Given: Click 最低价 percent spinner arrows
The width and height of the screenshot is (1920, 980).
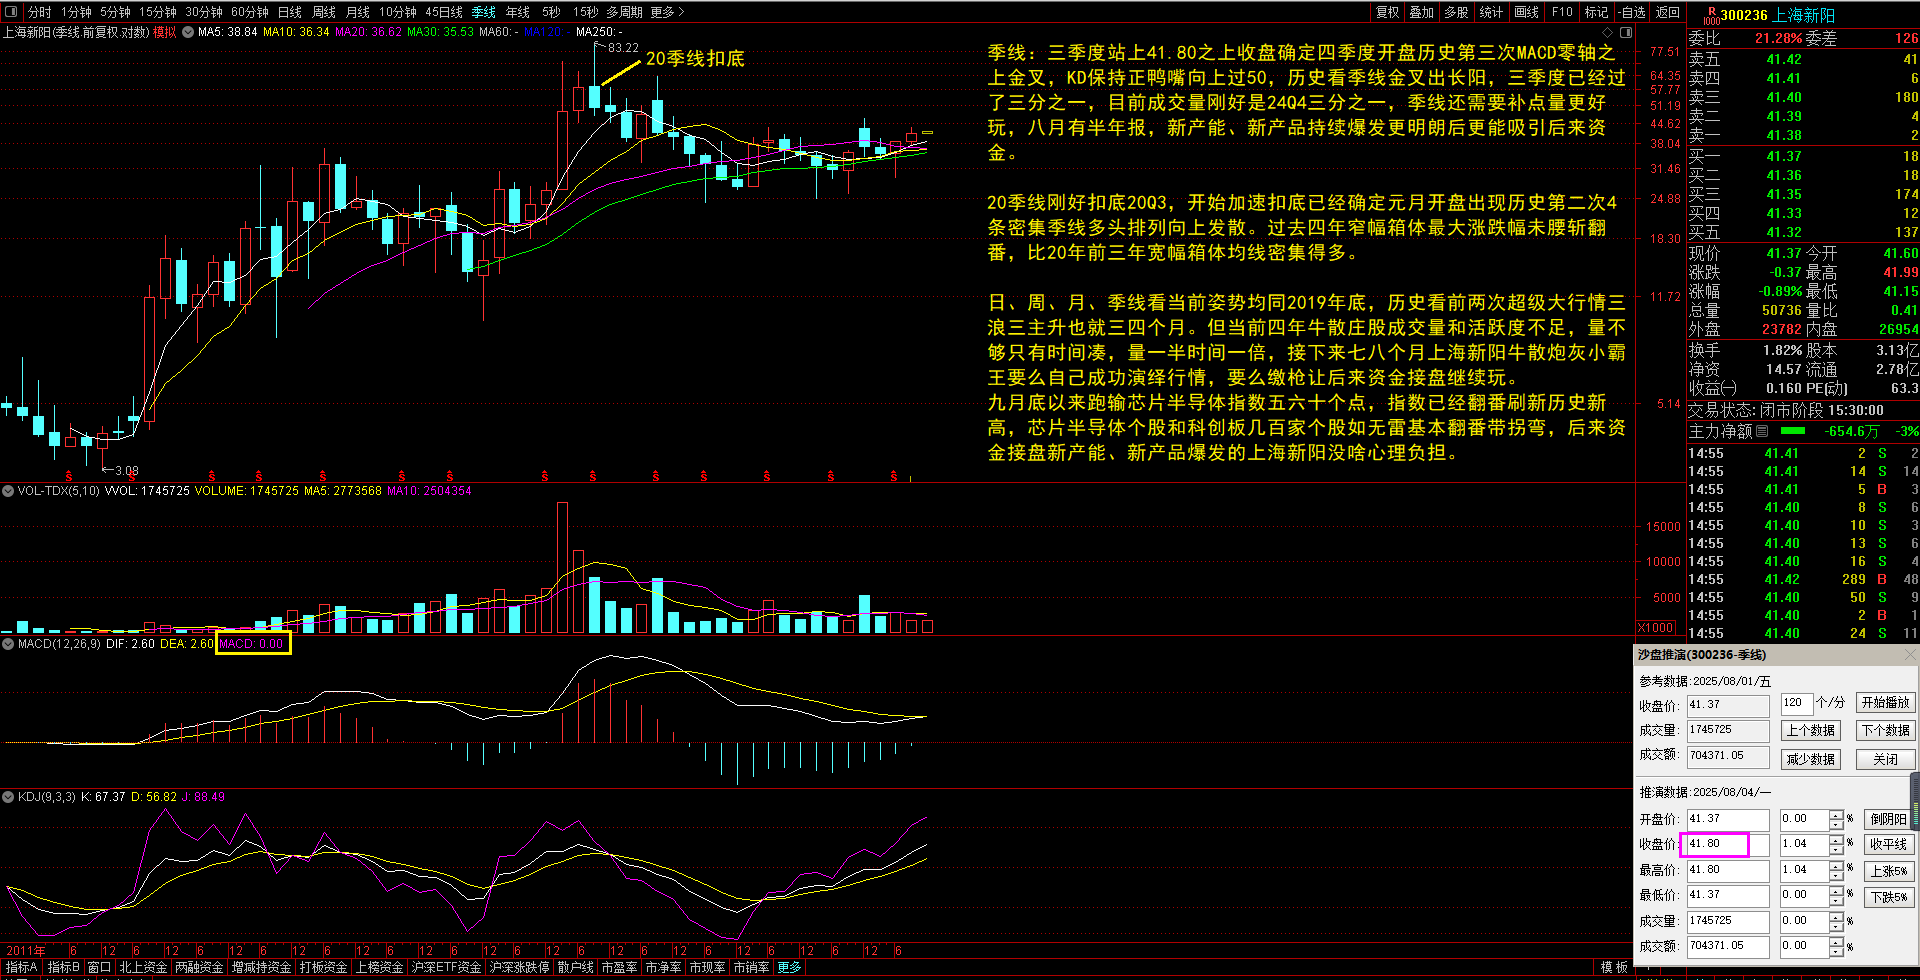Looking at the screenshot, I should (1836, 895).
